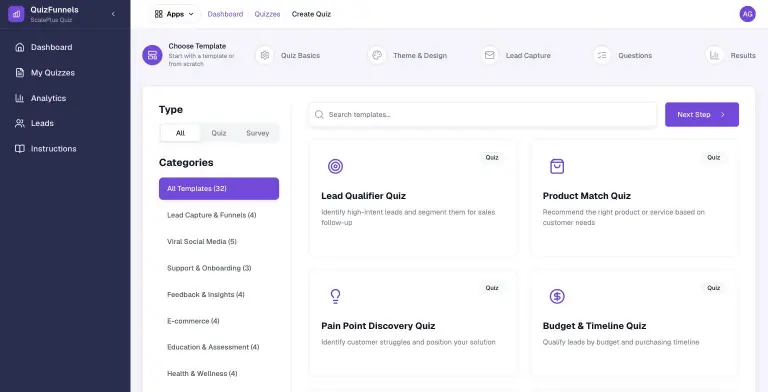Click the Apps grid icon
This screenshot has width=768, height=392.
click(158, 14)
